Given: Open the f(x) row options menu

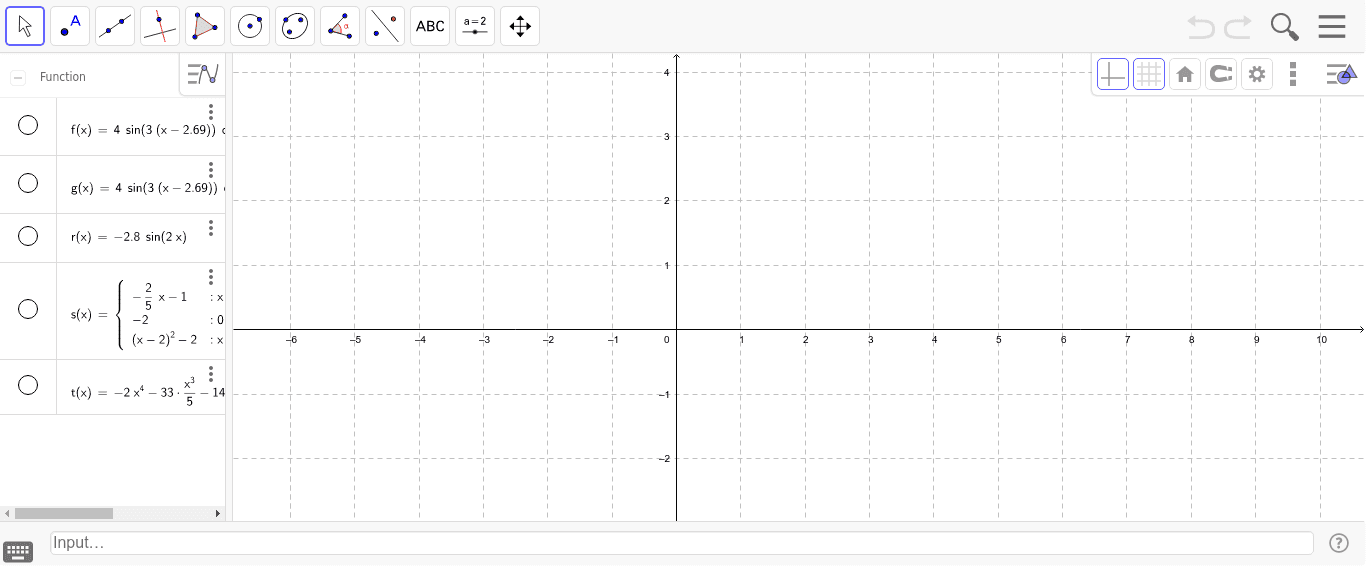Looking at the screenshot, I should click(x=211, y=112).
